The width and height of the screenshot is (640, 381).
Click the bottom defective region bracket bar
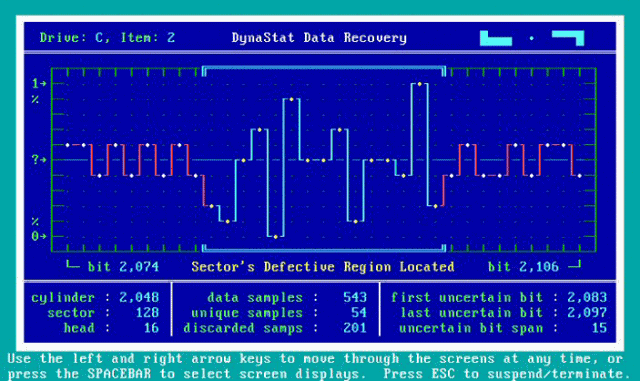(x=324, y=248)
